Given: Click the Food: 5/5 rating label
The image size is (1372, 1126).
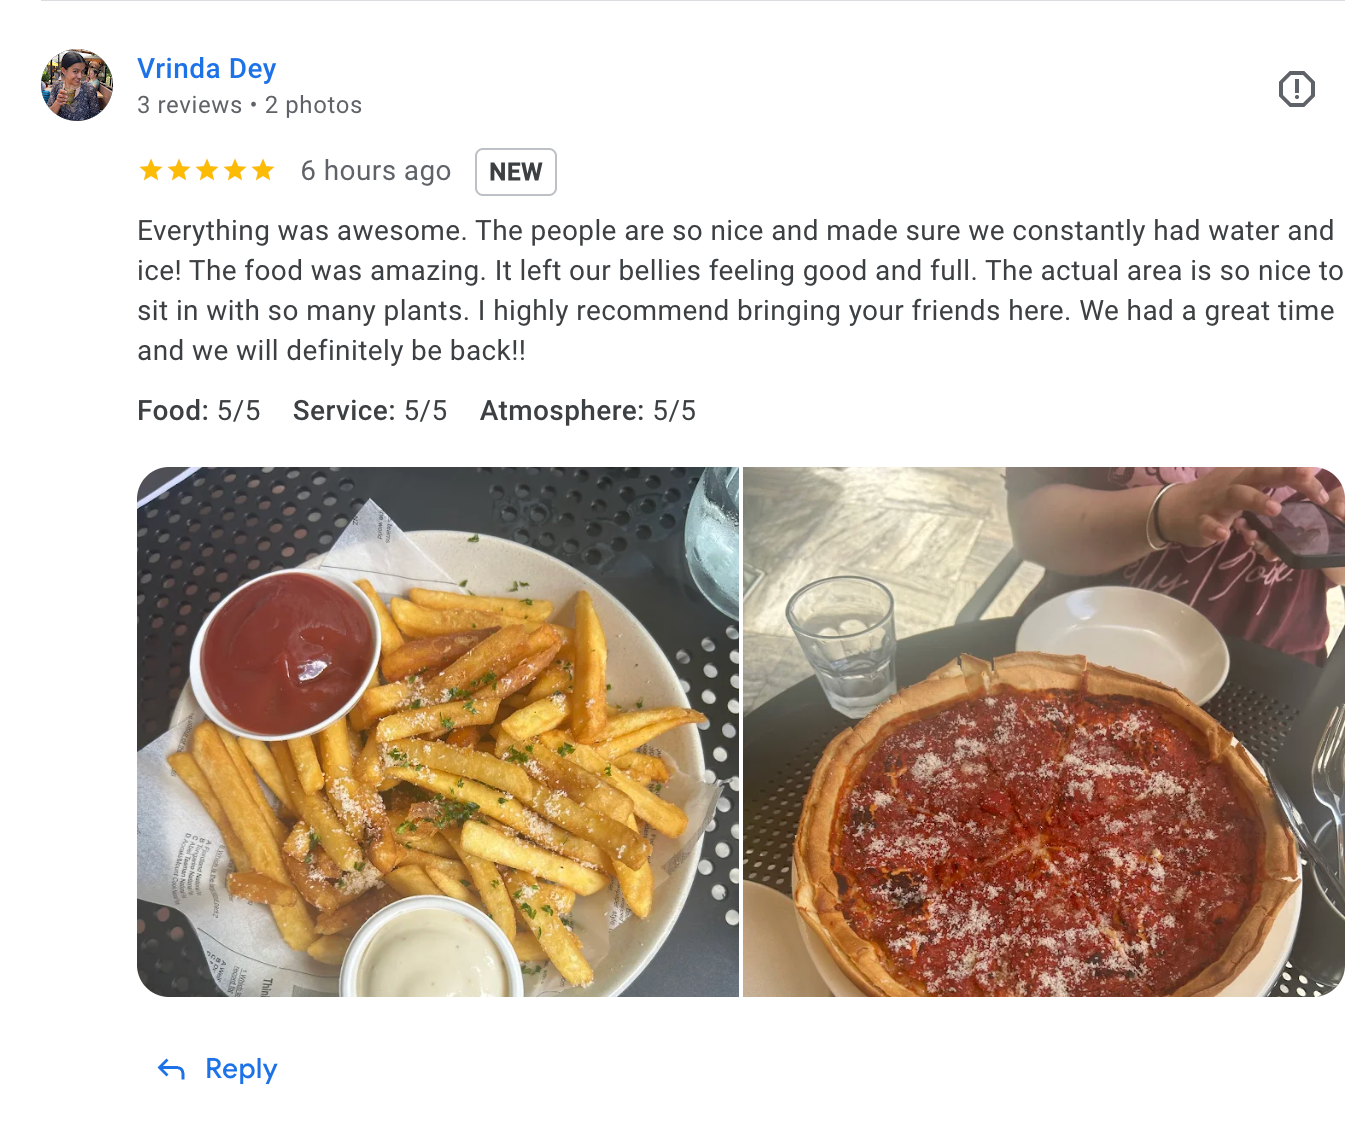Looking at the screenshot, I should [x=199, y=411].
